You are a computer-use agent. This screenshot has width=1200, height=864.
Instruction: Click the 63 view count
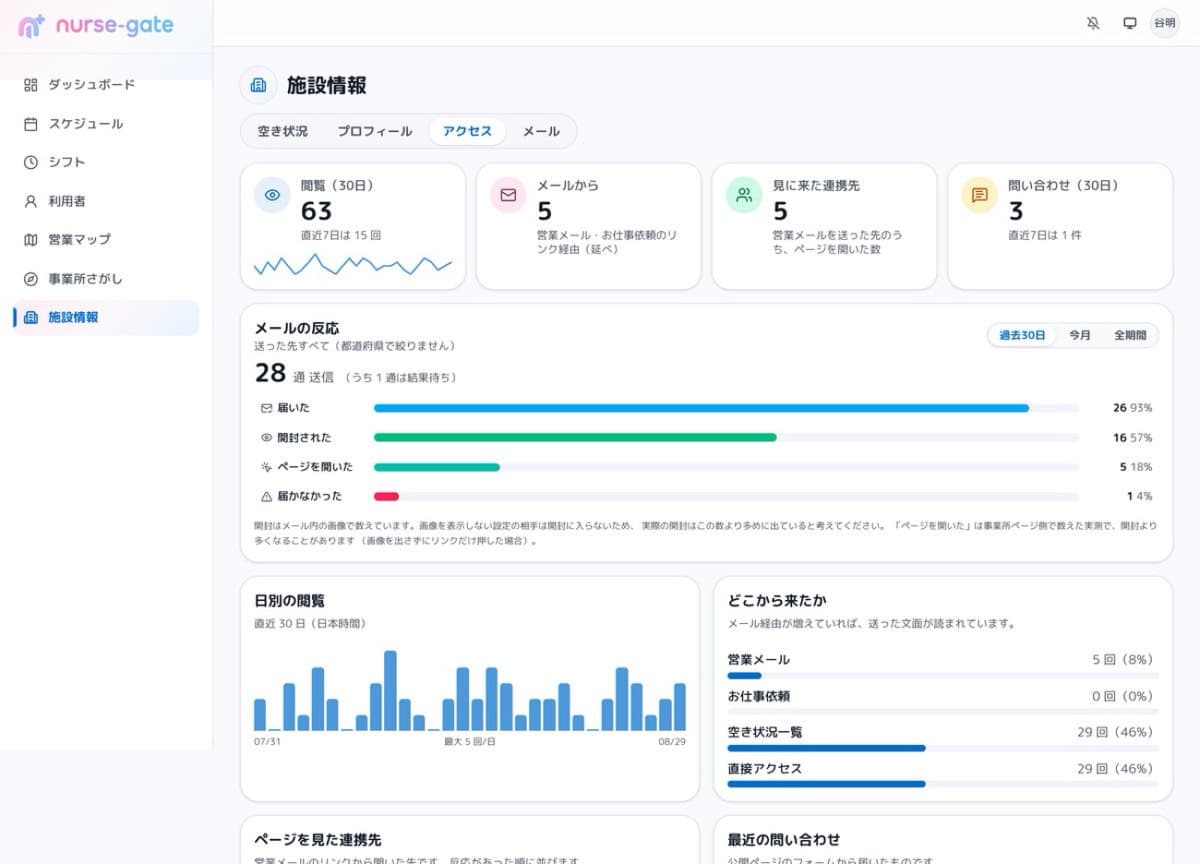click(316, 211)
